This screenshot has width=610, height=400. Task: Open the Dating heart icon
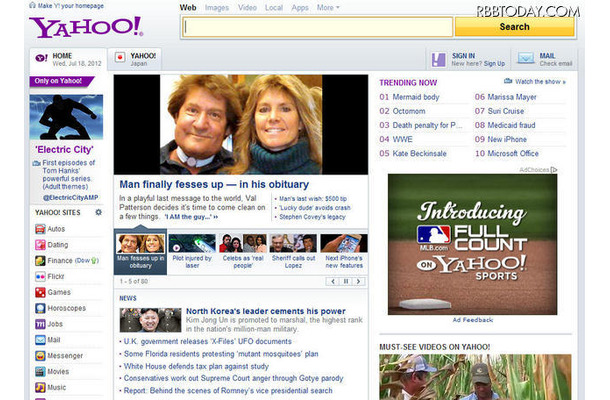[x=40, y=245]
